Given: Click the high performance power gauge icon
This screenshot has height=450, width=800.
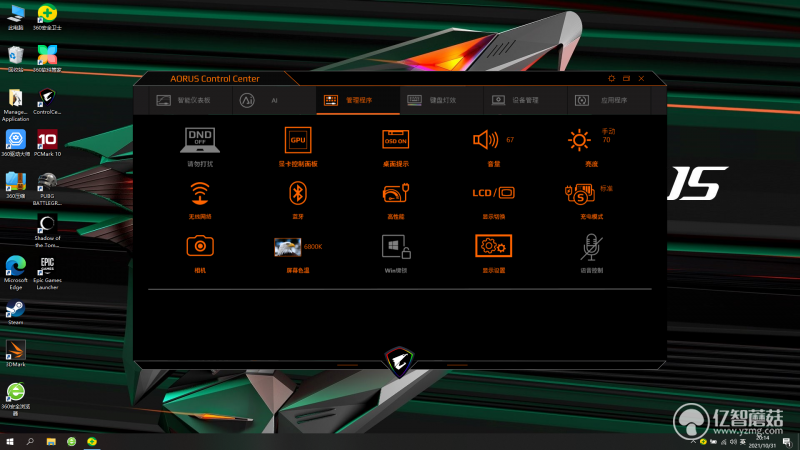Looking at the screenshot, I should click(x=396, y=193).
